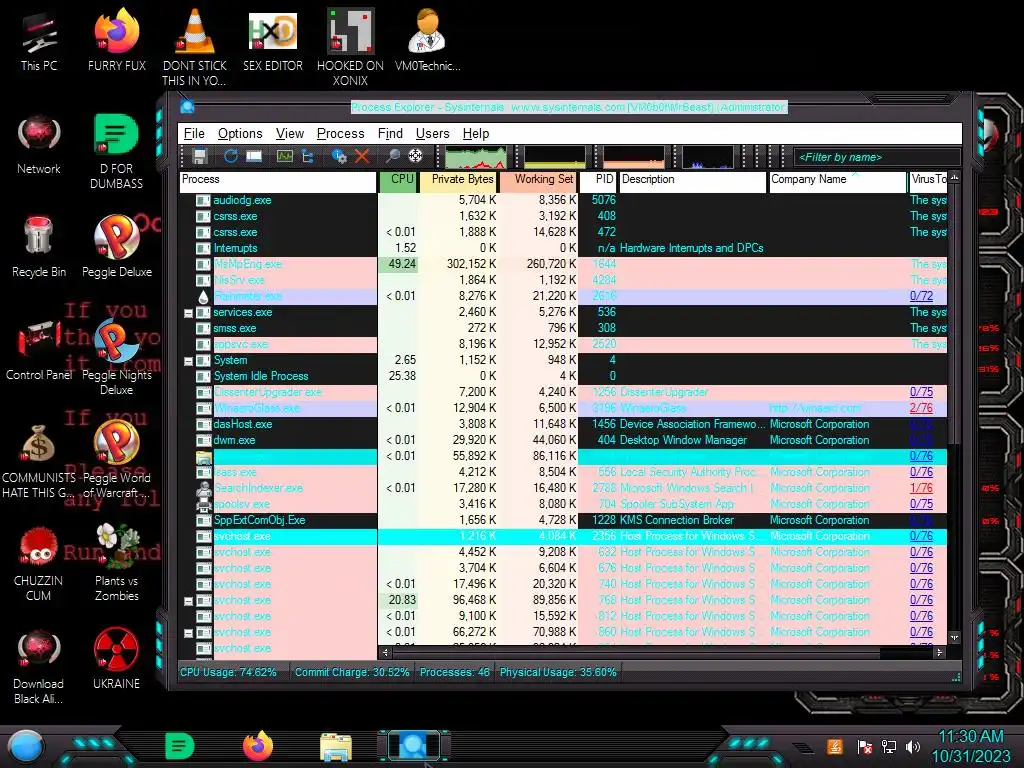The image size is (1024, 768).
Task: Open the Options menu
Action: (240, 133)
